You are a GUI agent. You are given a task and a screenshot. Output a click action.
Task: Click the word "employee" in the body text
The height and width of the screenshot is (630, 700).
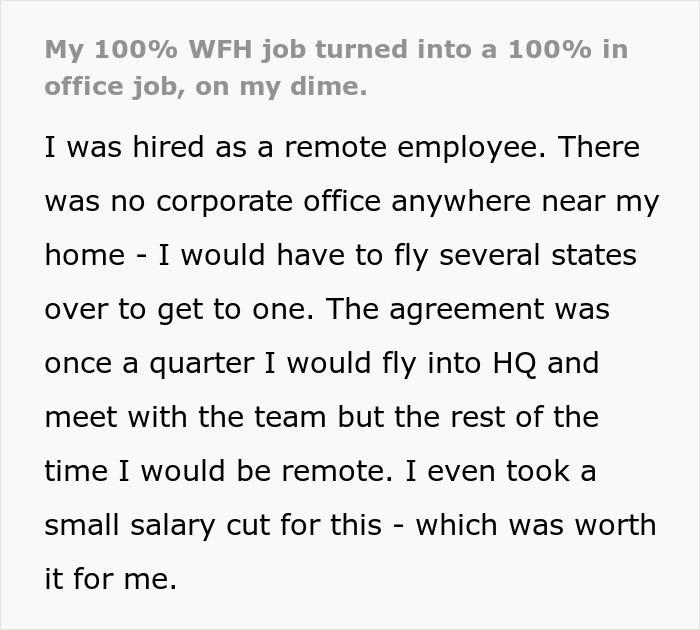click(x=467, y=148)
